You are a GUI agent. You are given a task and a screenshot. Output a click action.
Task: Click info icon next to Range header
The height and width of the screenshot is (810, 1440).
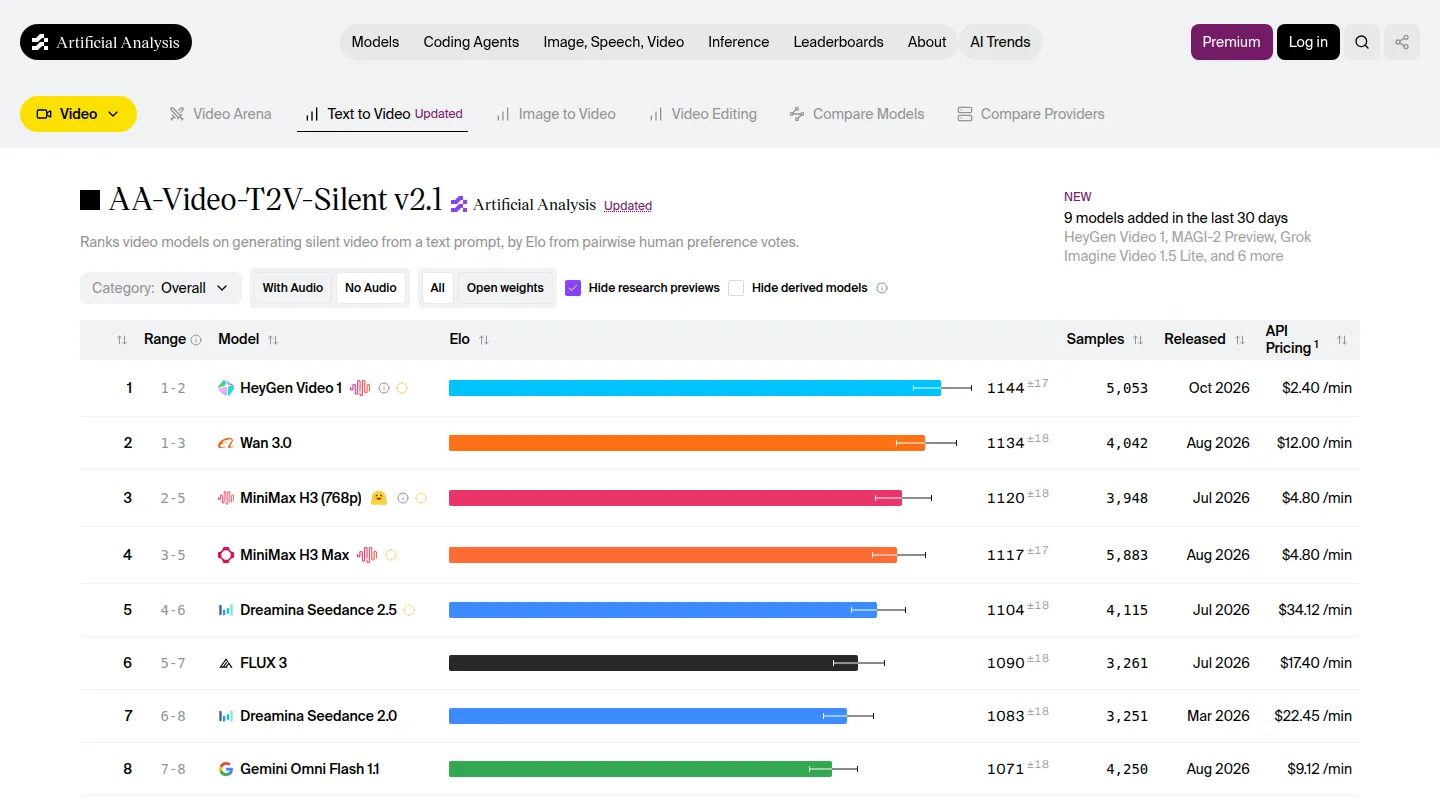pyautogui.click(x=196, y=340)
